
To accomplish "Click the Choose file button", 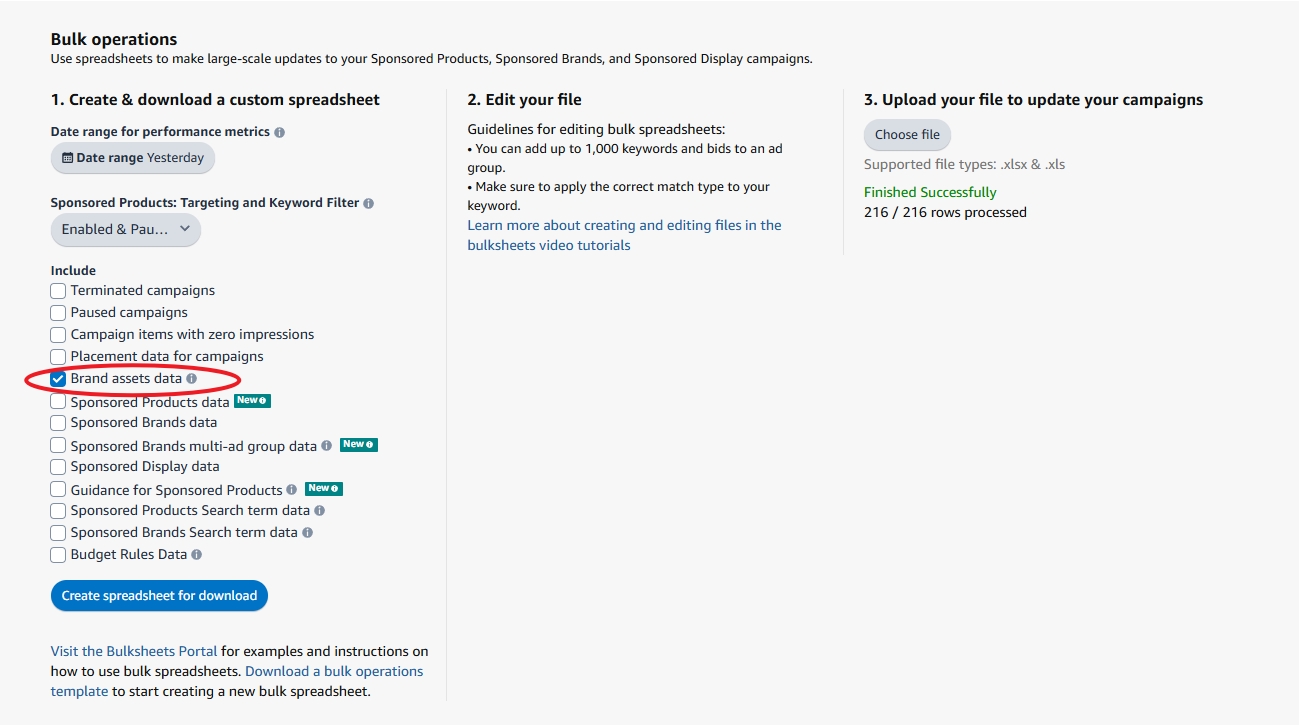I will pyautogui.click(x=906, y=134).
